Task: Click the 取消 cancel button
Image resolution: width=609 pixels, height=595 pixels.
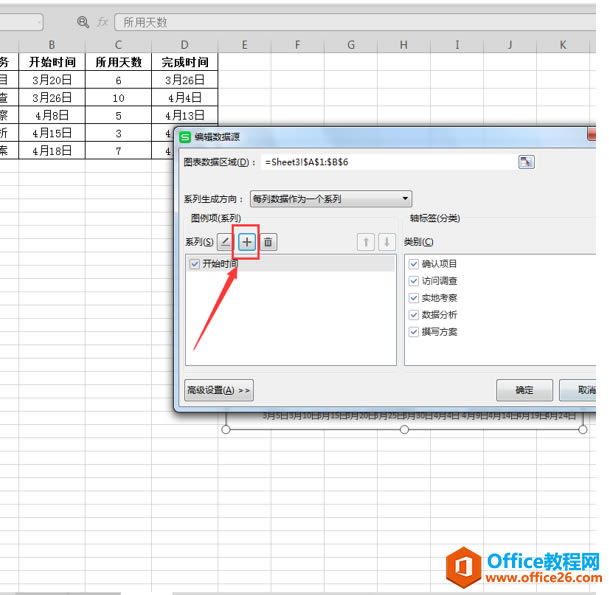Action: [578, 390]
